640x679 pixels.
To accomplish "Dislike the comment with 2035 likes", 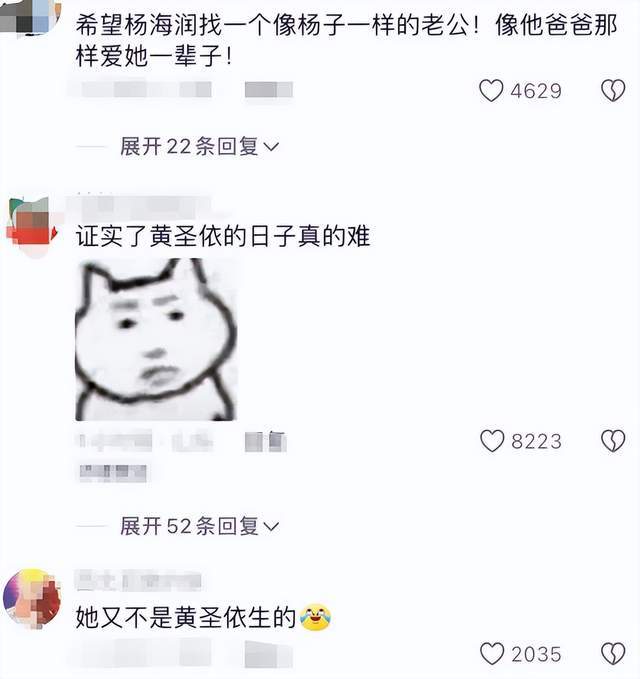I will click(613, 654).
